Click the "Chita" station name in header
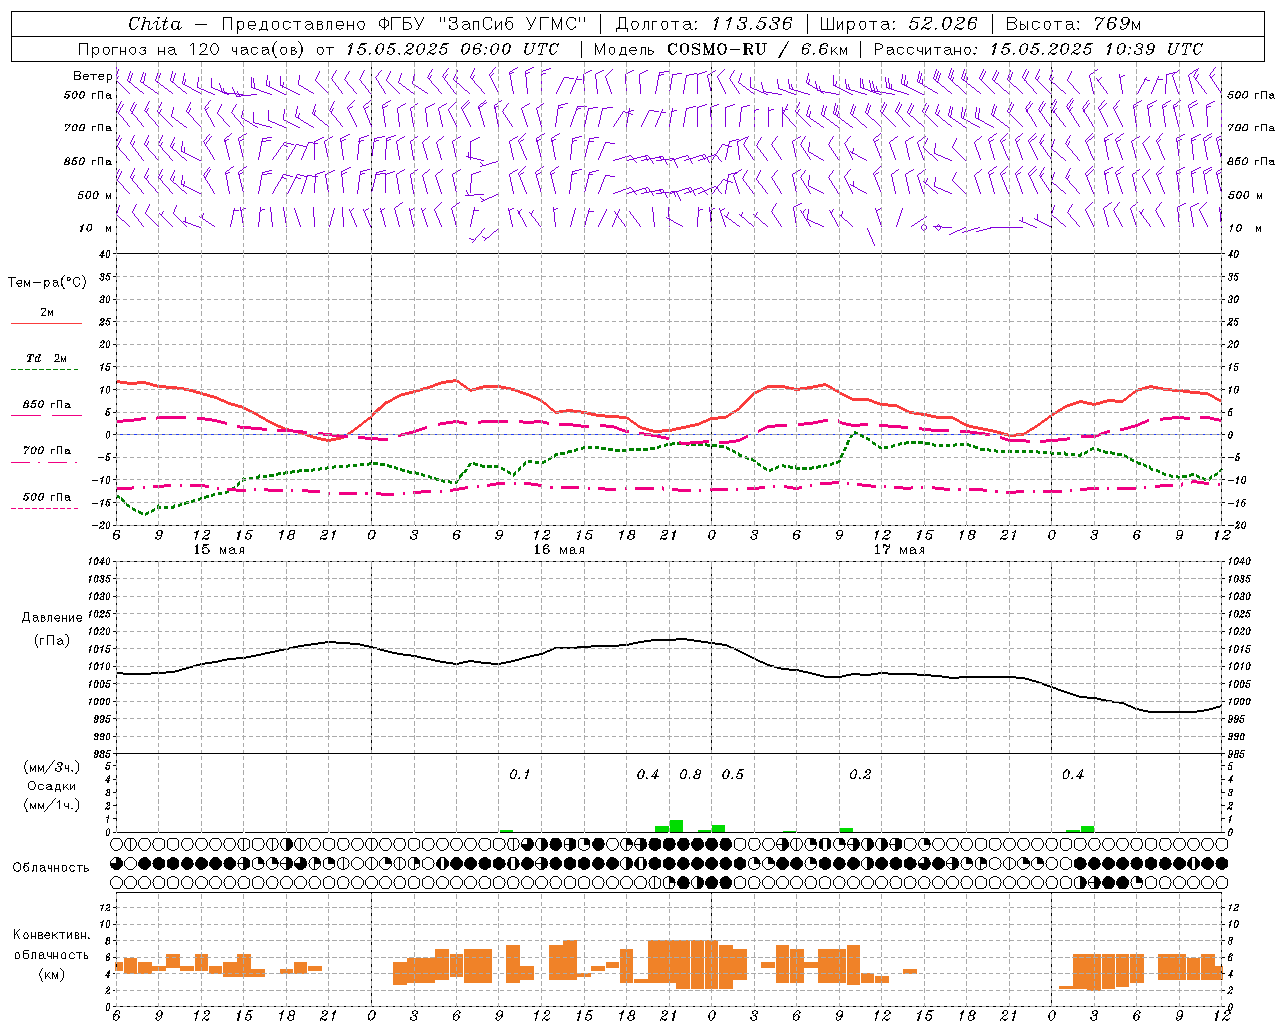 [x=155, y=24]
